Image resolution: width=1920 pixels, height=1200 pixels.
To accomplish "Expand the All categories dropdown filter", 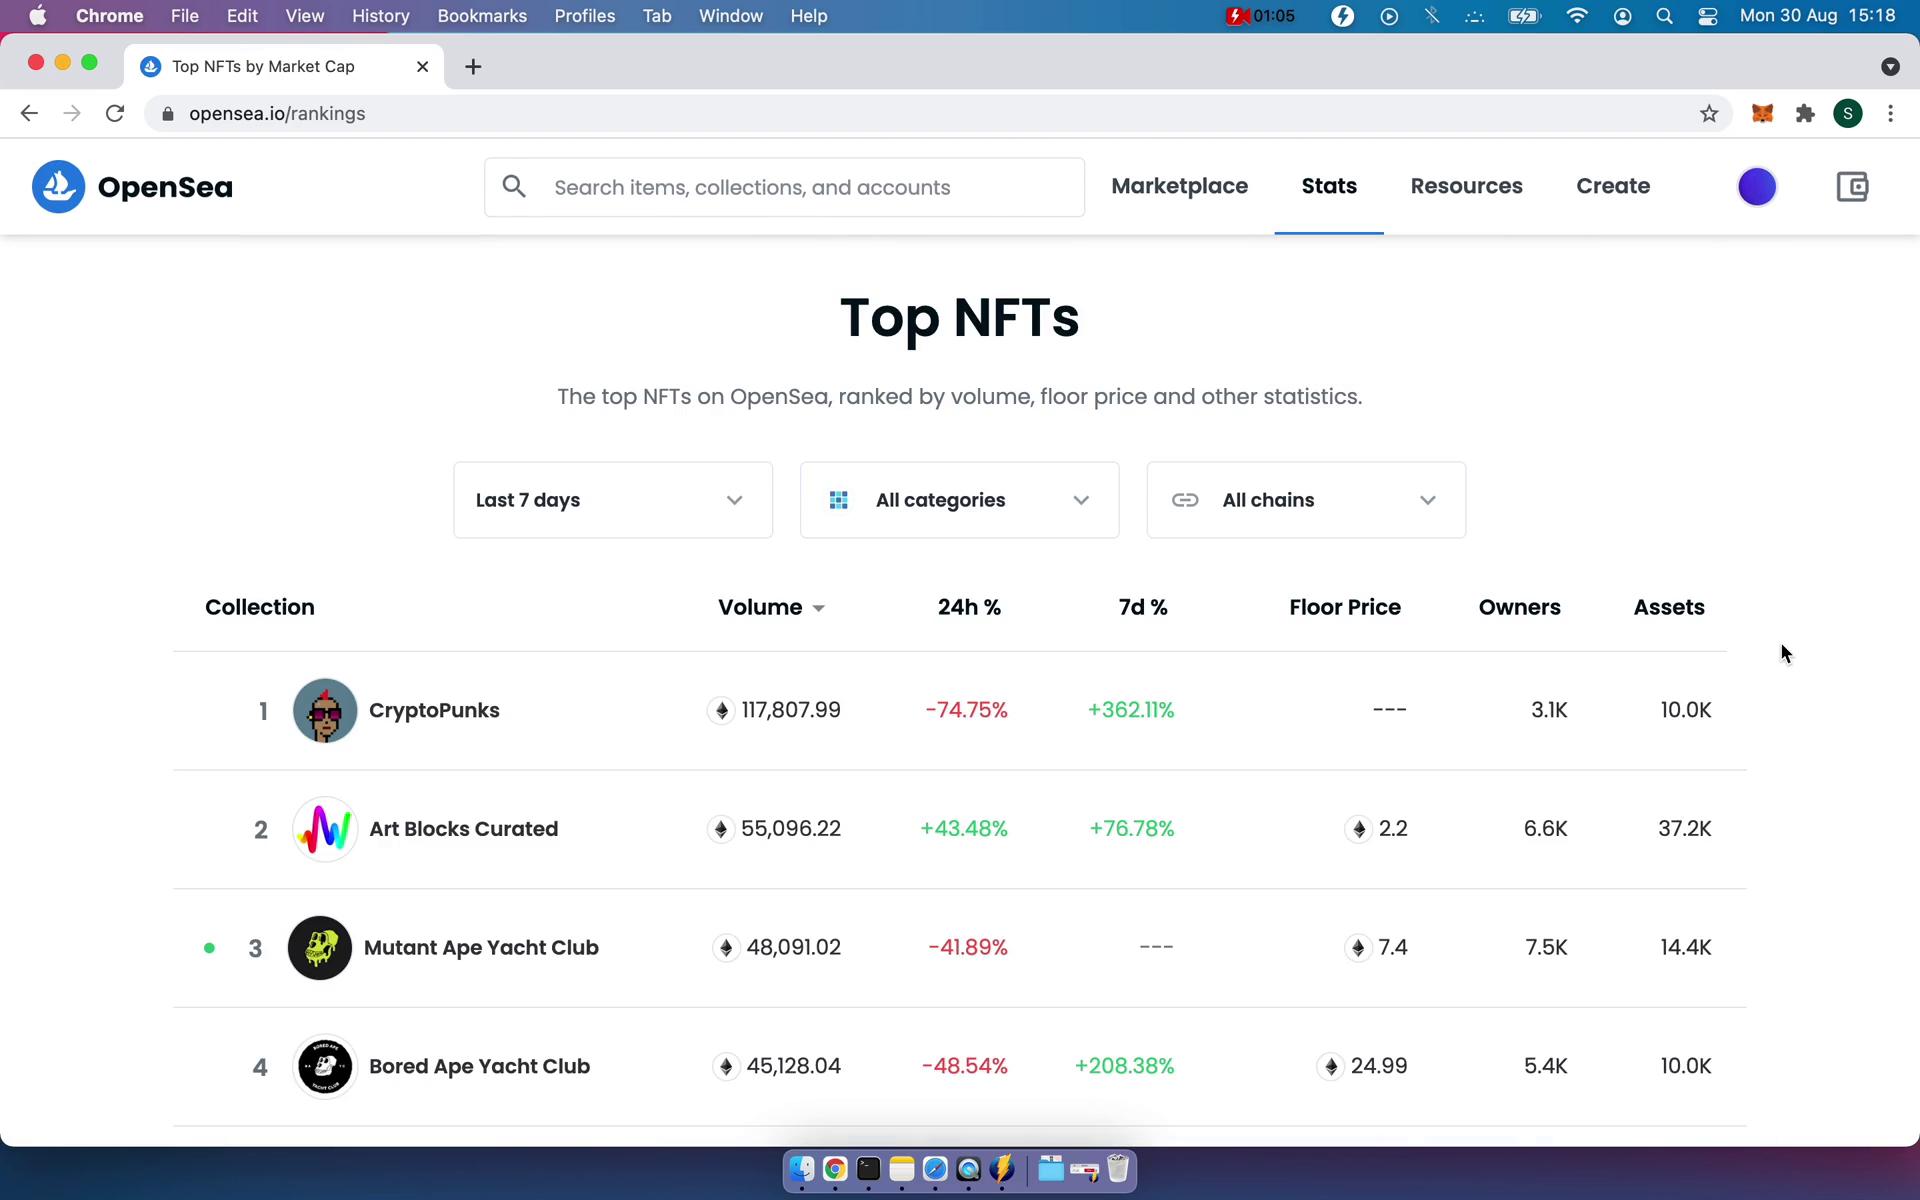I will (x=959, y=499).
